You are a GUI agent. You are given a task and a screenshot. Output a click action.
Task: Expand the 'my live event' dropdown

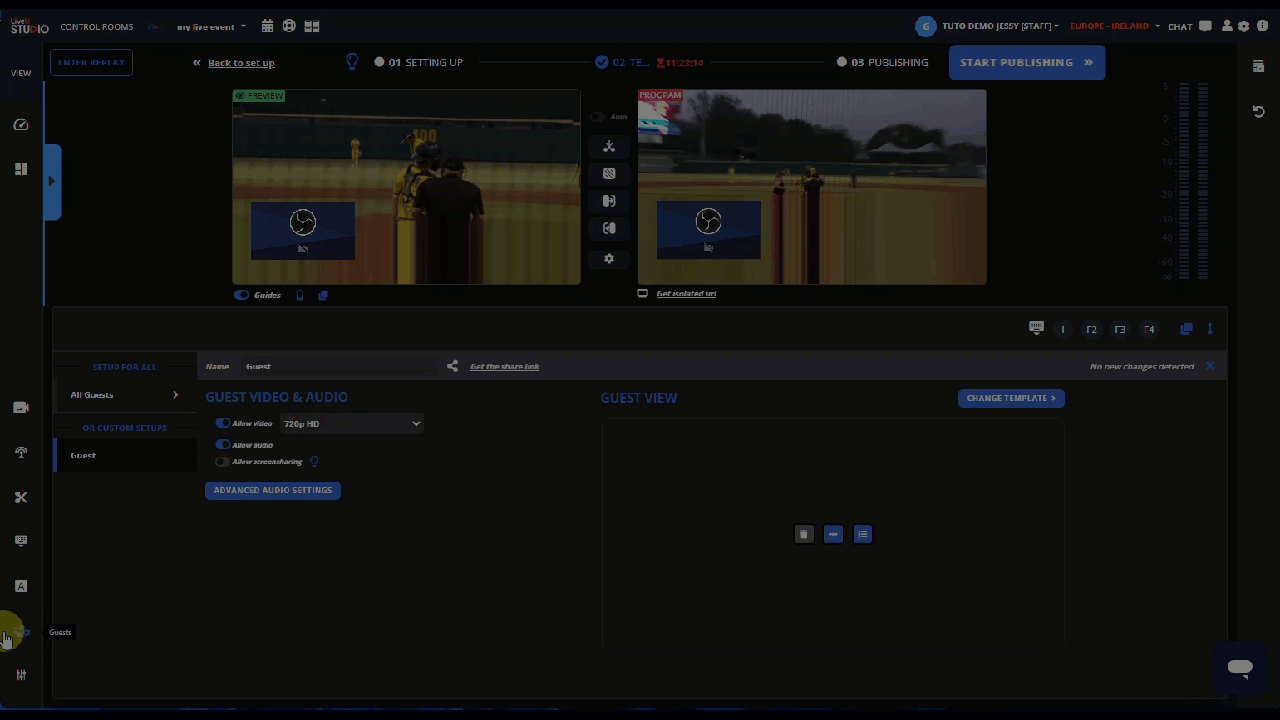[x=211, y=27]
